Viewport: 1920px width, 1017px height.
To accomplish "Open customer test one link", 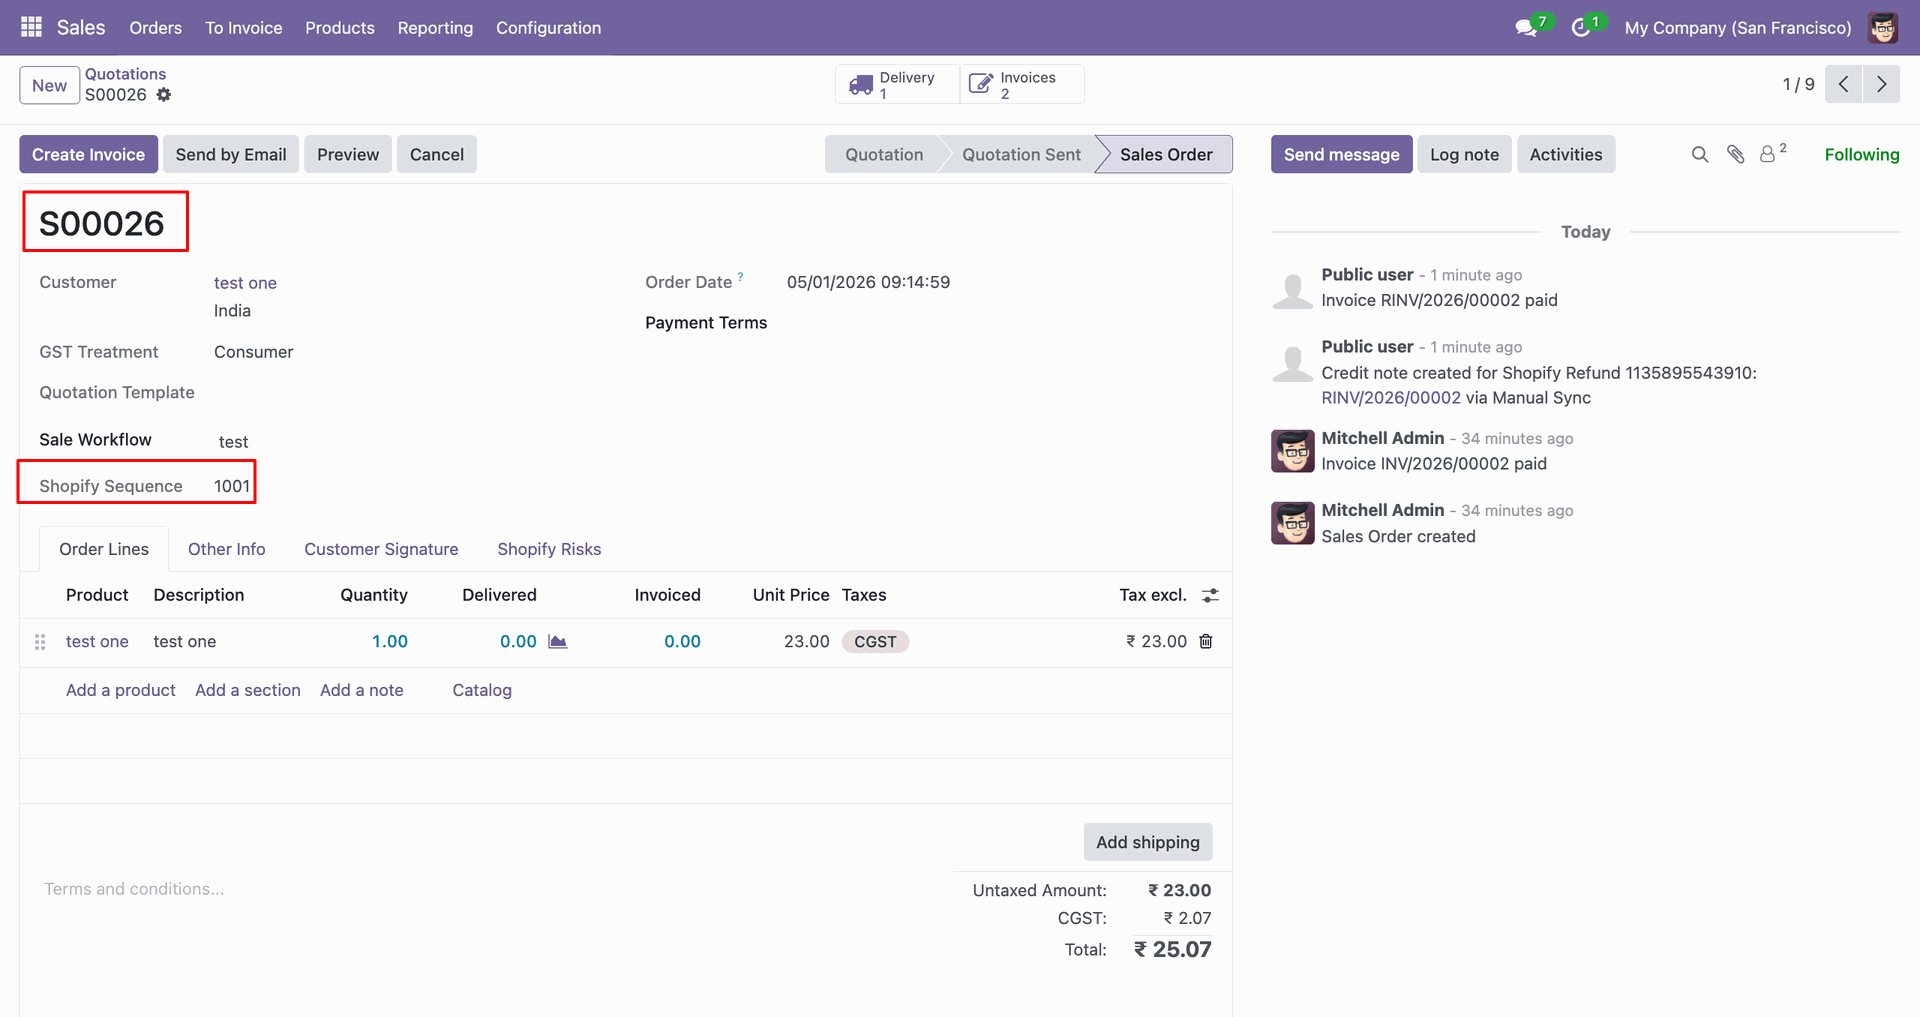I will pyautogui.click(x=245, y=283).
